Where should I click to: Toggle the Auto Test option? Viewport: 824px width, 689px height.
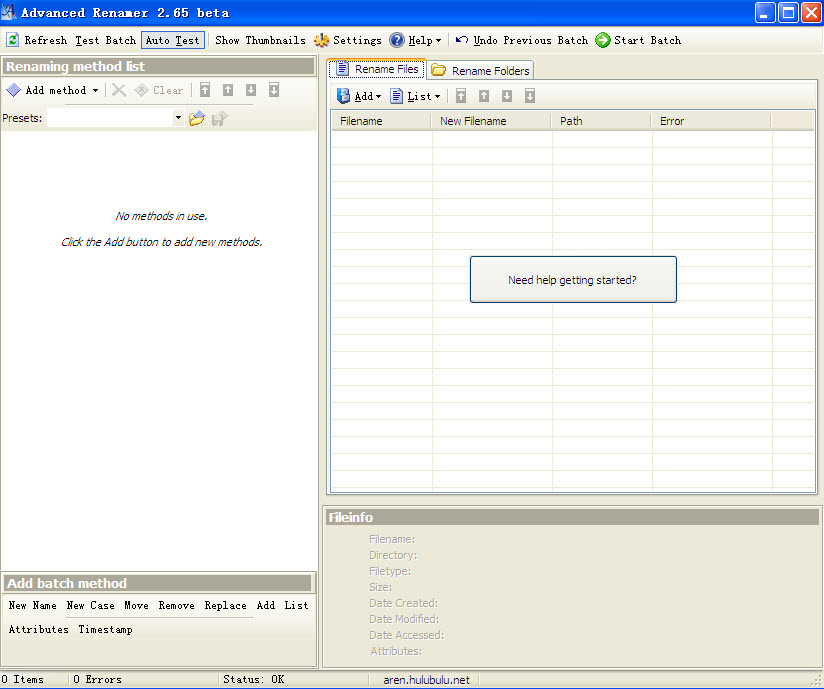(173, 40)
